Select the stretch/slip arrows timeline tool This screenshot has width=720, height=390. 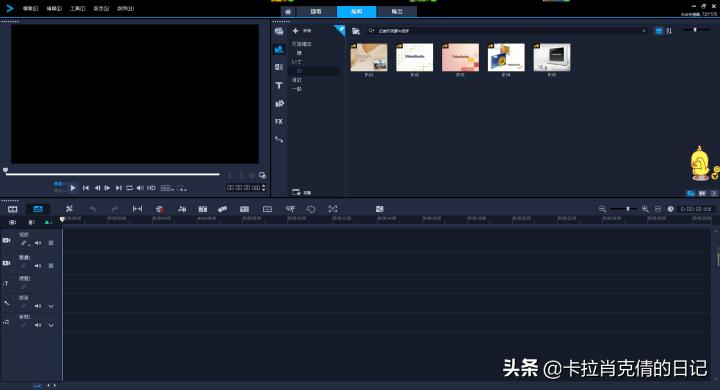[137, 209]
